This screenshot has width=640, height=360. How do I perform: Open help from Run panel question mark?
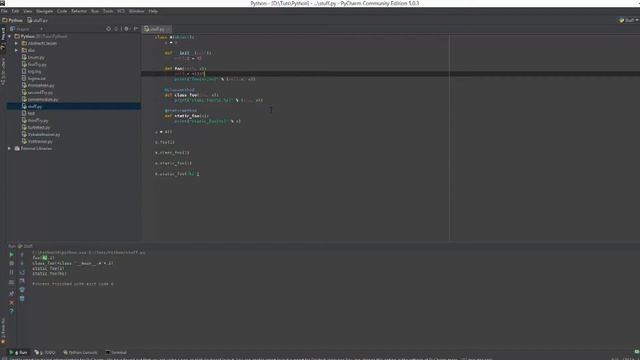coord(11,311)
